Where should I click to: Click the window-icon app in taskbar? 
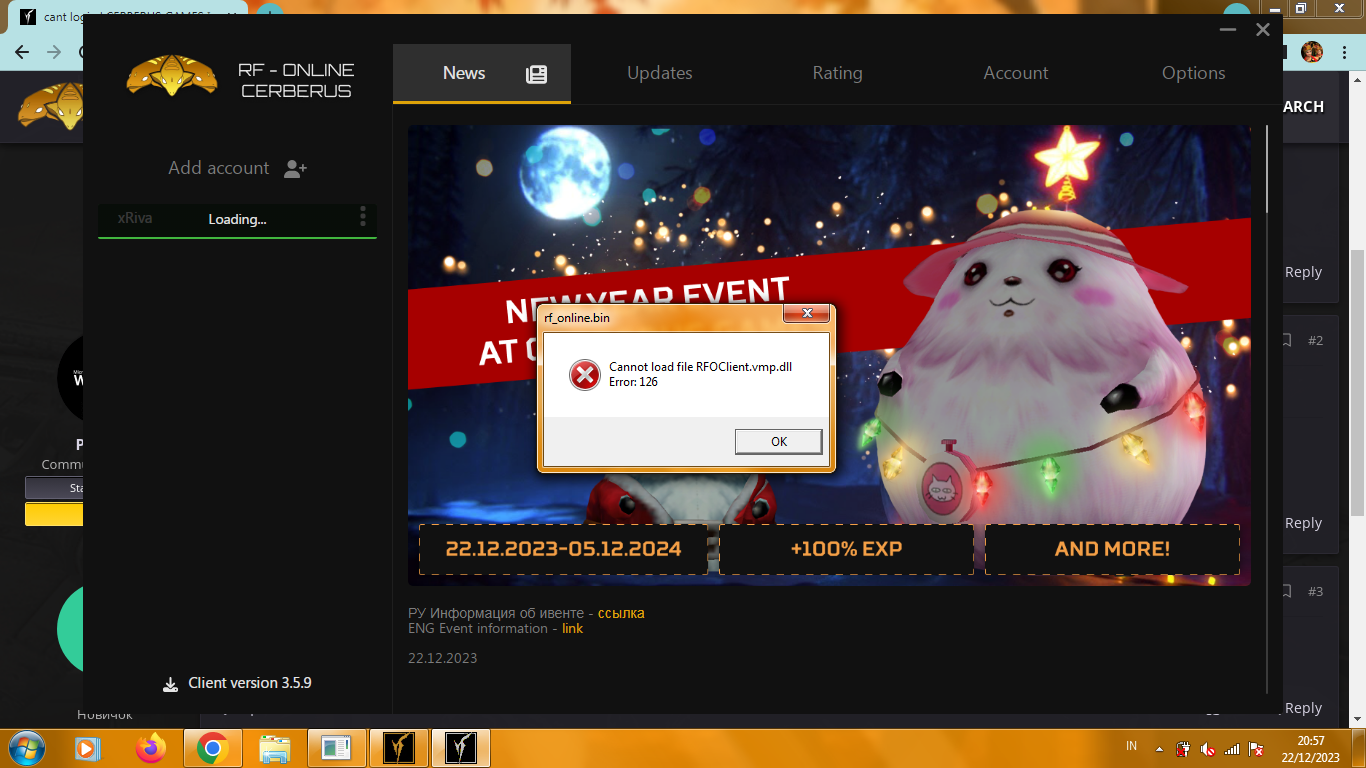point(337,748)
